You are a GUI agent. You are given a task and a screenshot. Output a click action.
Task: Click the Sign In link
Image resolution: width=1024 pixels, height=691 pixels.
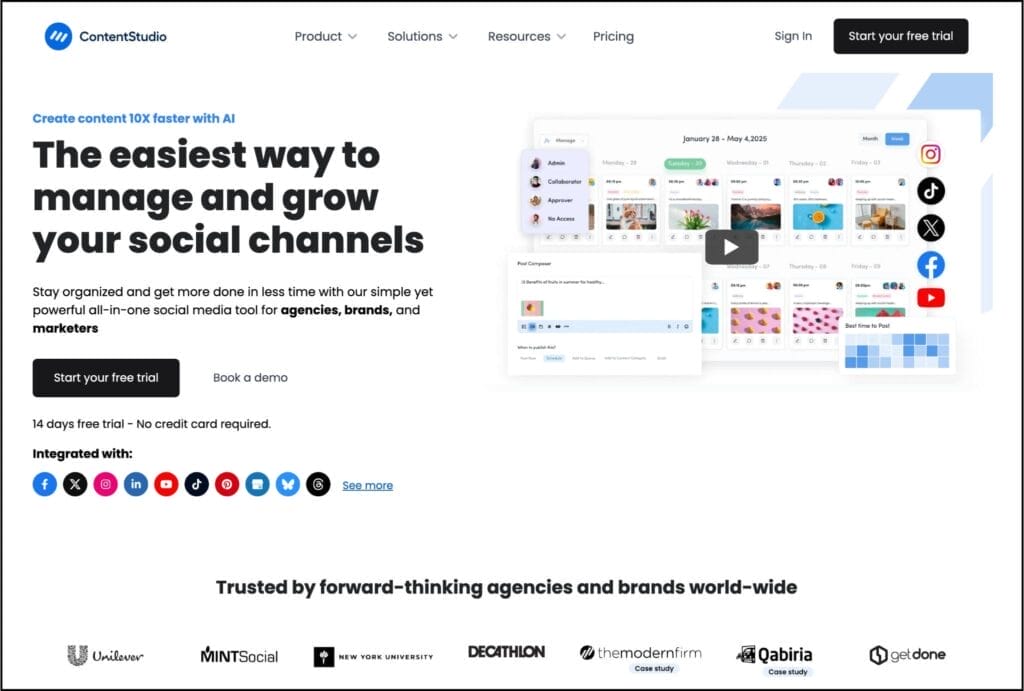[x=793, y=36]
